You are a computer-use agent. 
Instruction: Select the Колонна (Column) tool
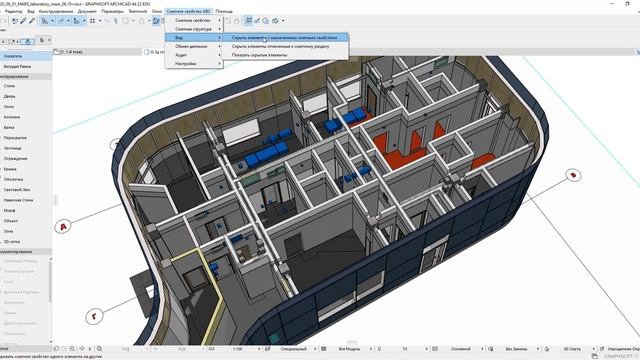point(11,117)
